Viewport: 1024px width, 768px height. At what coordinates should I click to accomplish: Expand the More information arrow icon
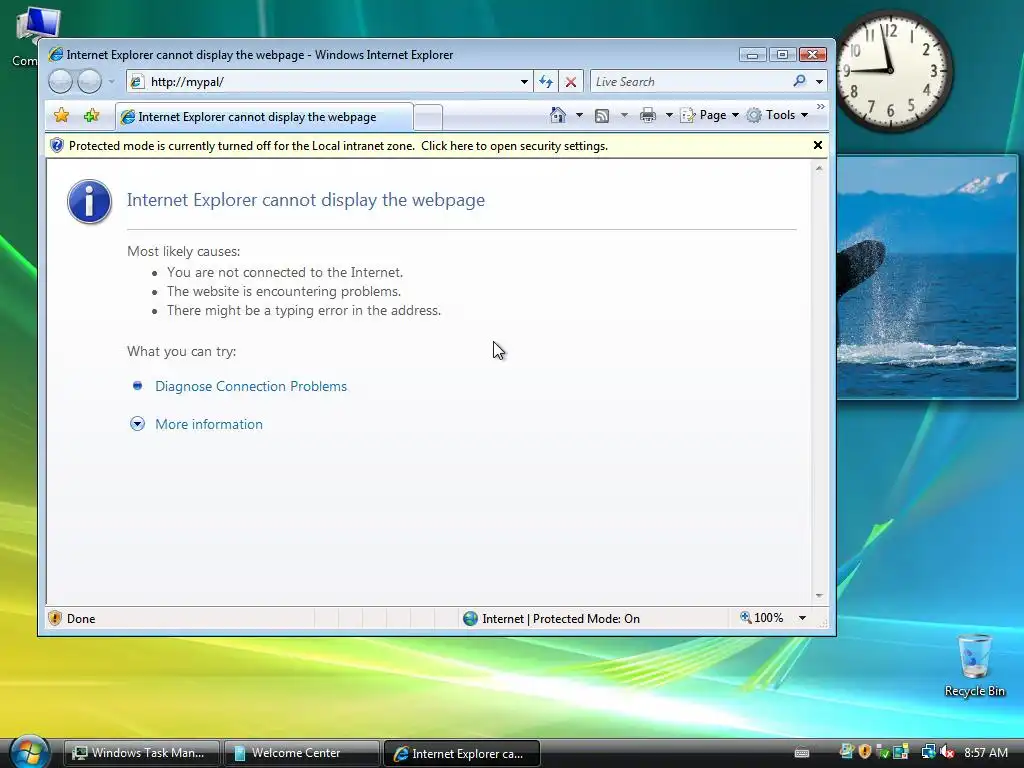tap(137, 424)
